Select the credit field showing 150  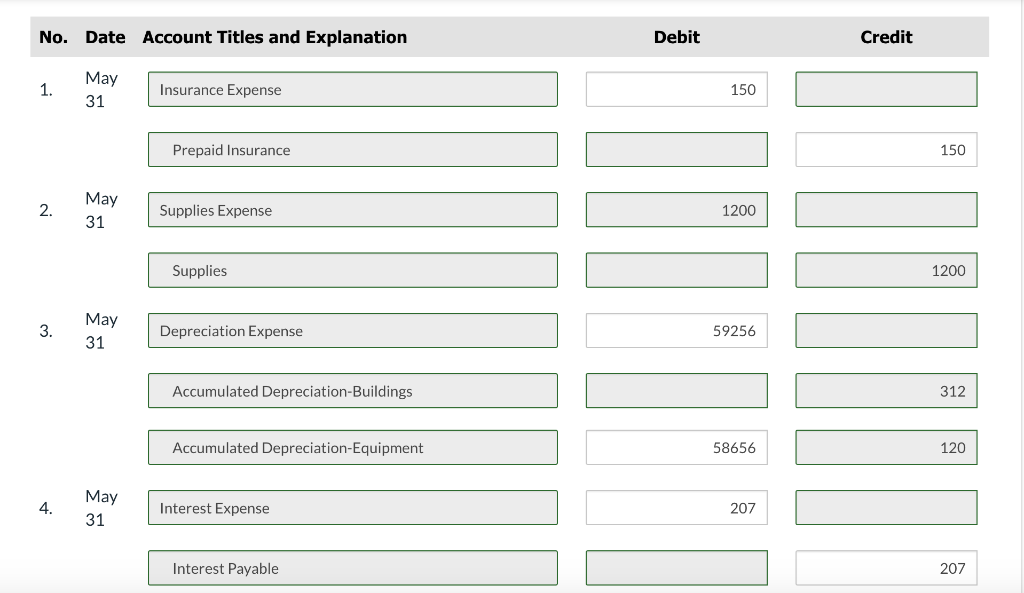click(x=886, y=149)
